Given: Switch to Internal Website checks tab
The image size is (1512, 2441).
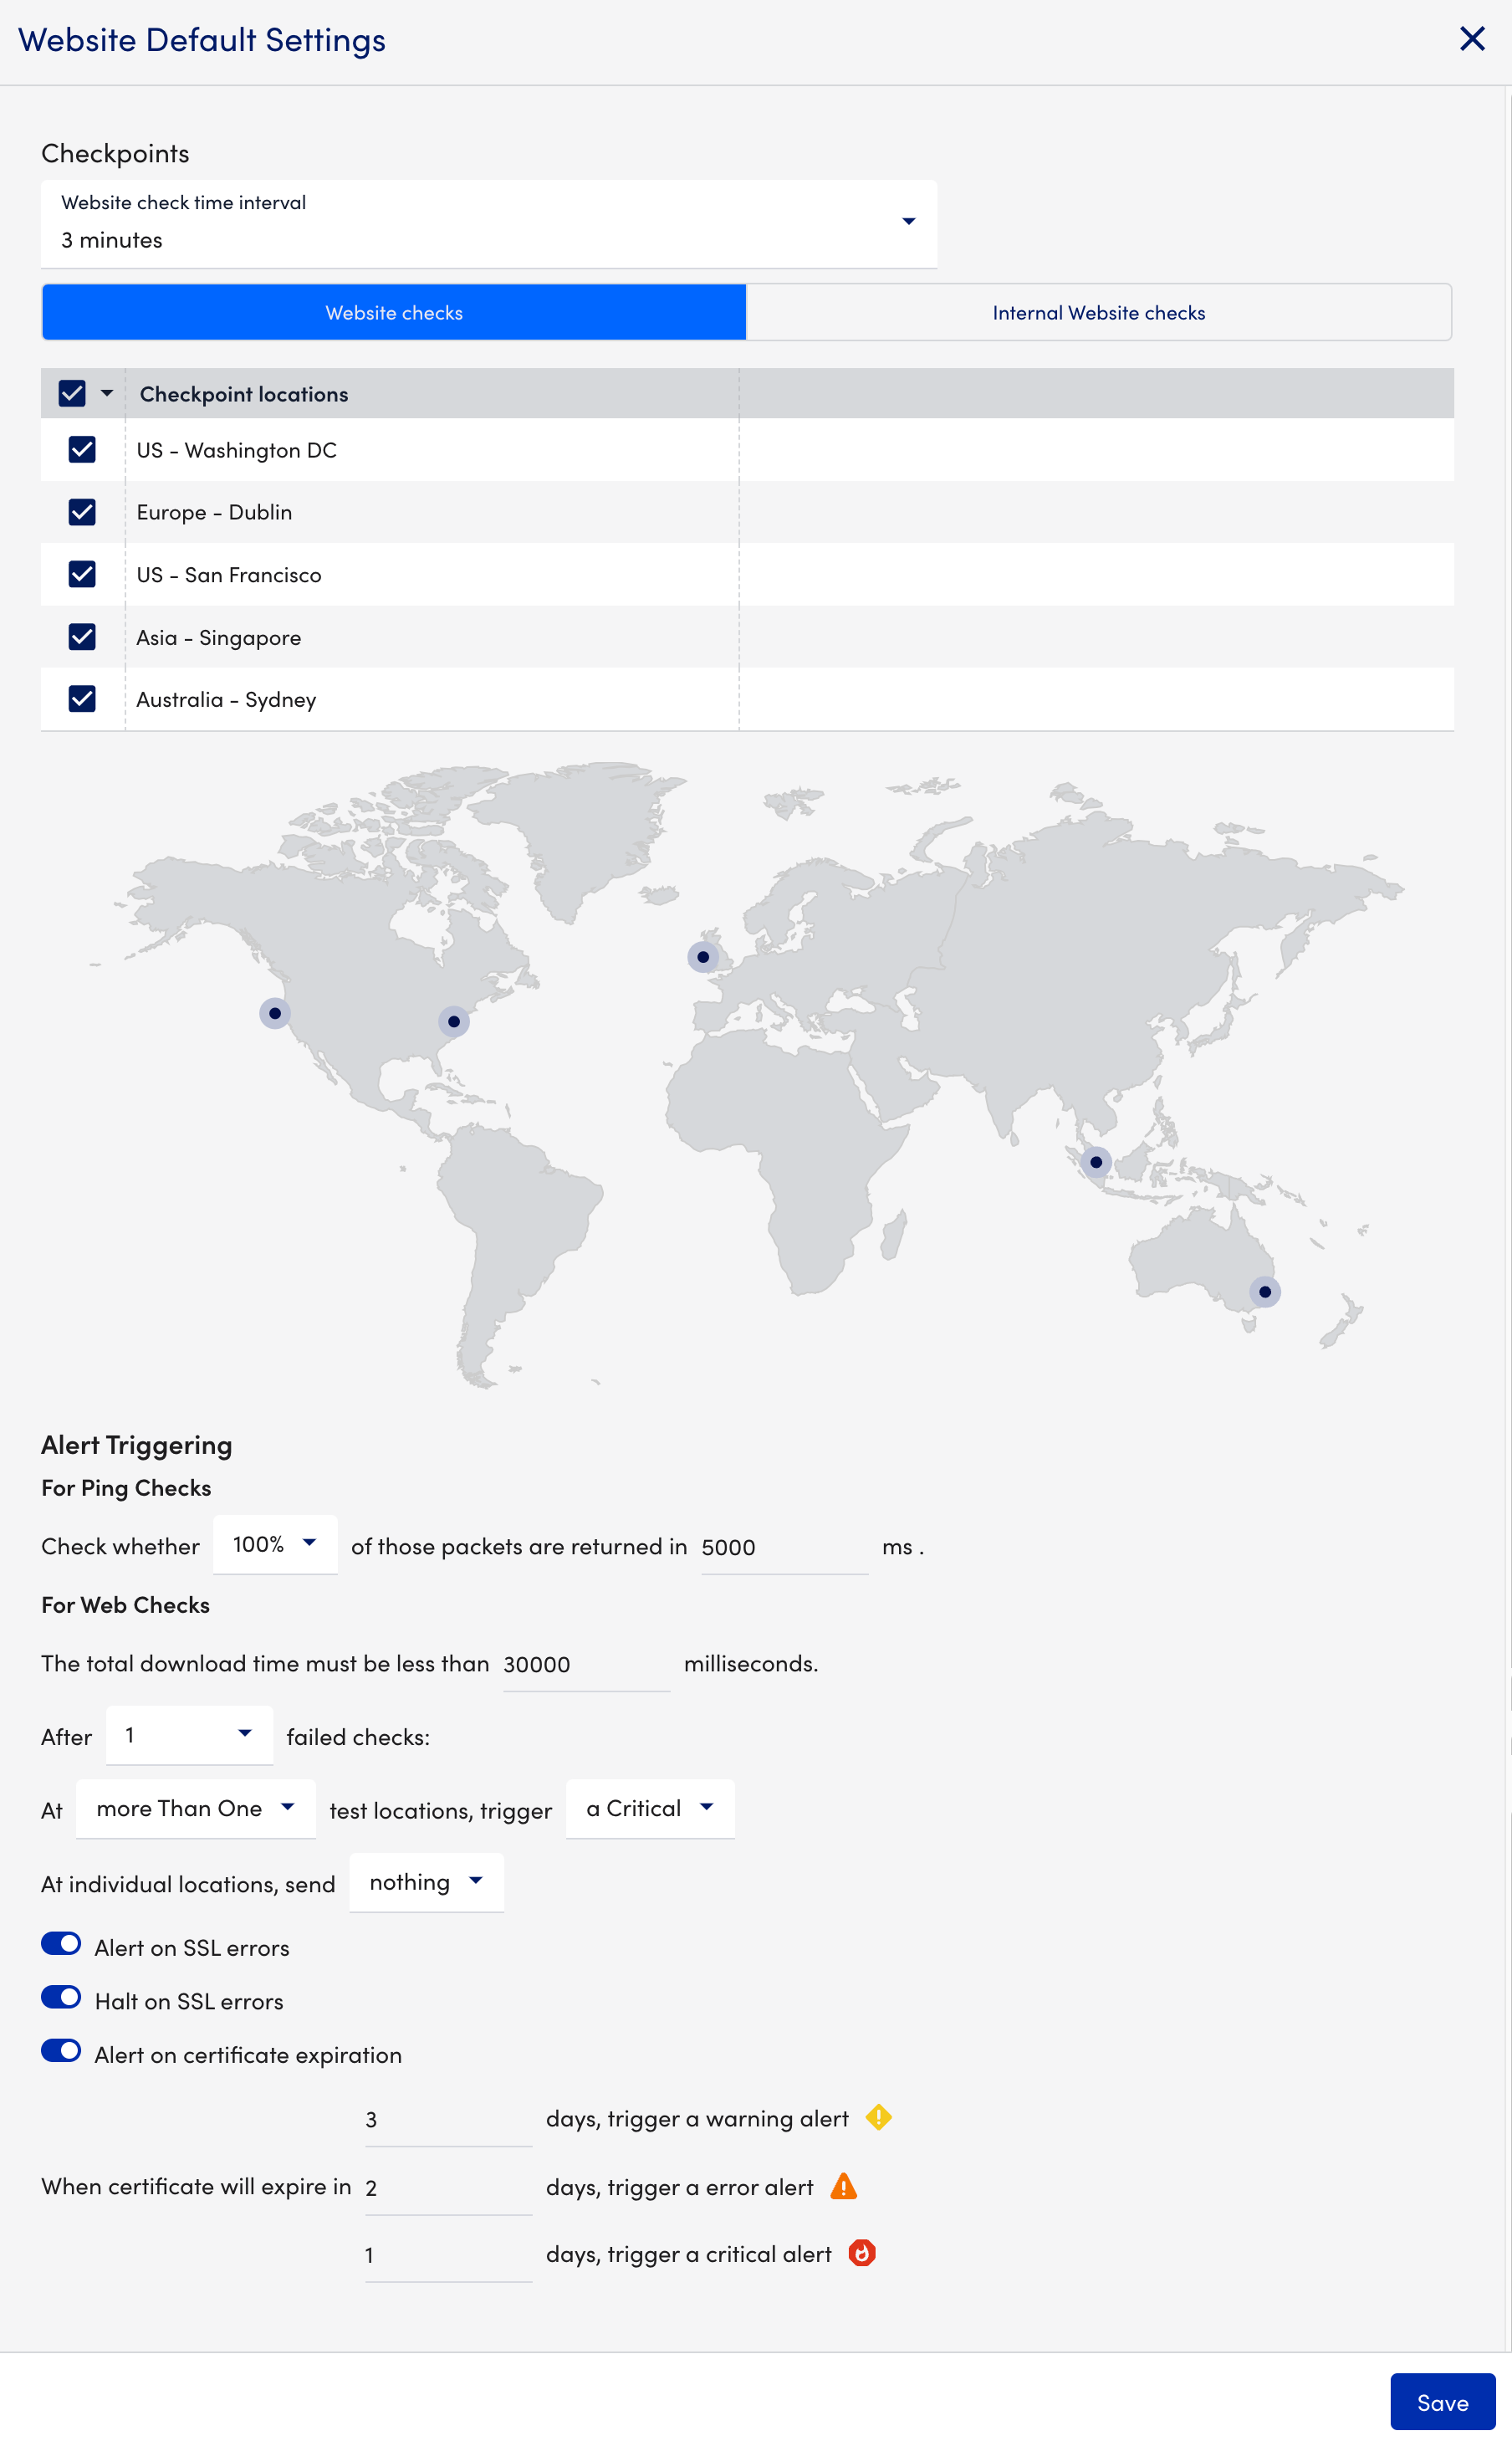Looking at the screenshot, I should coord(1098,313).
